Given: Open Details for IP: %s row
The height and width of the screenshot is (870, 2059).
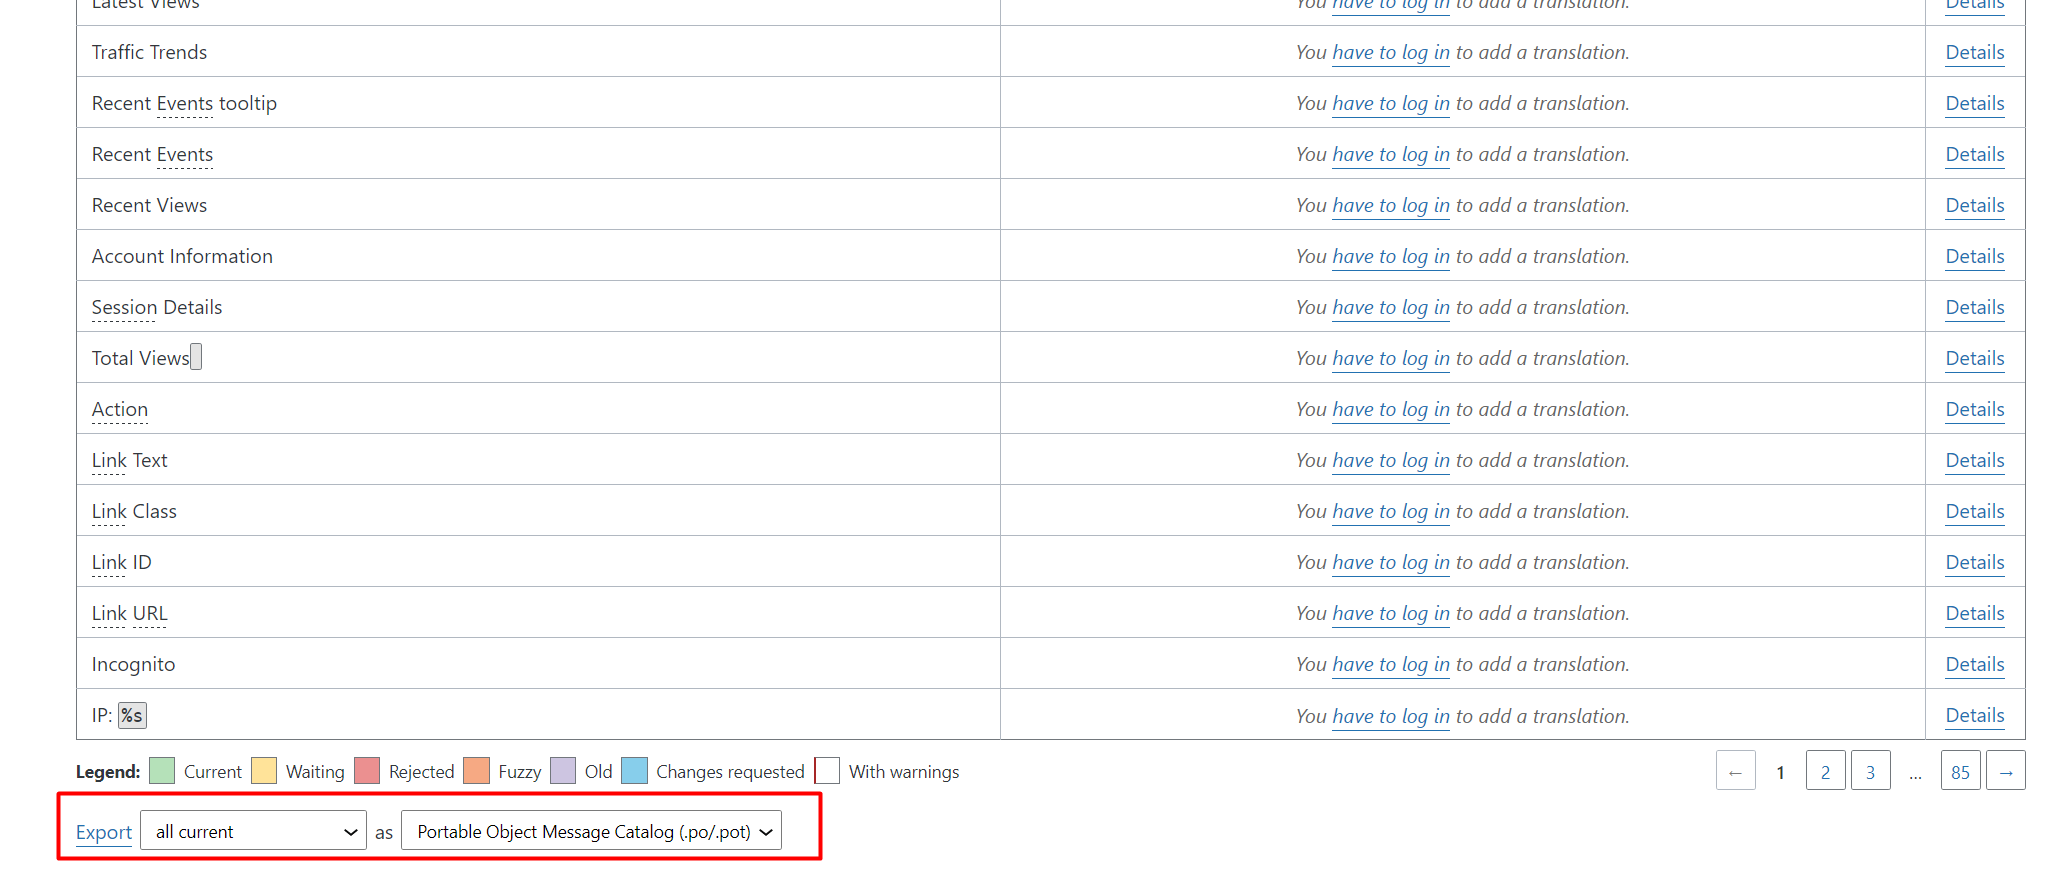Looking at the screenshot, I should point(1974,715).
